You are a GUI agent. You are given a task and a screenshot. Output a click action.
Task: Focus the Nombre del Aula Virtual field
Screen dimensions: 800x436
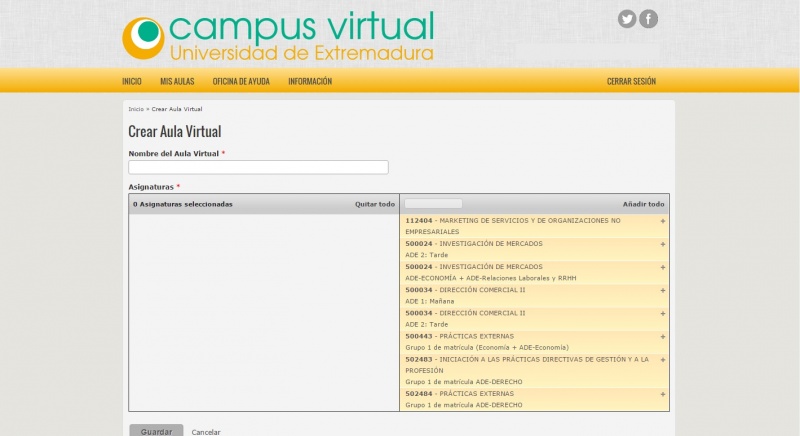click(x=258, y=168)
